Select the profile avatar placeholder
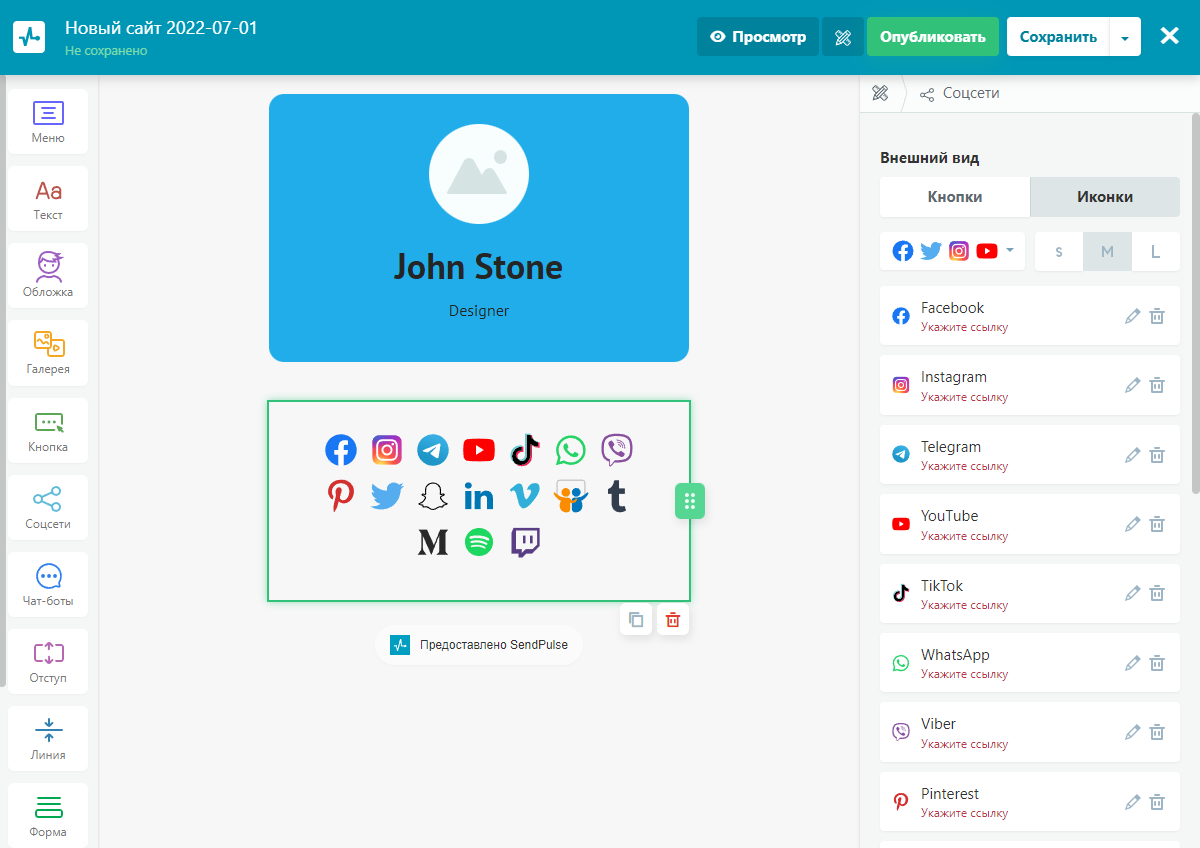Screen dimensions: 1200x848 [x=479, y=174]
